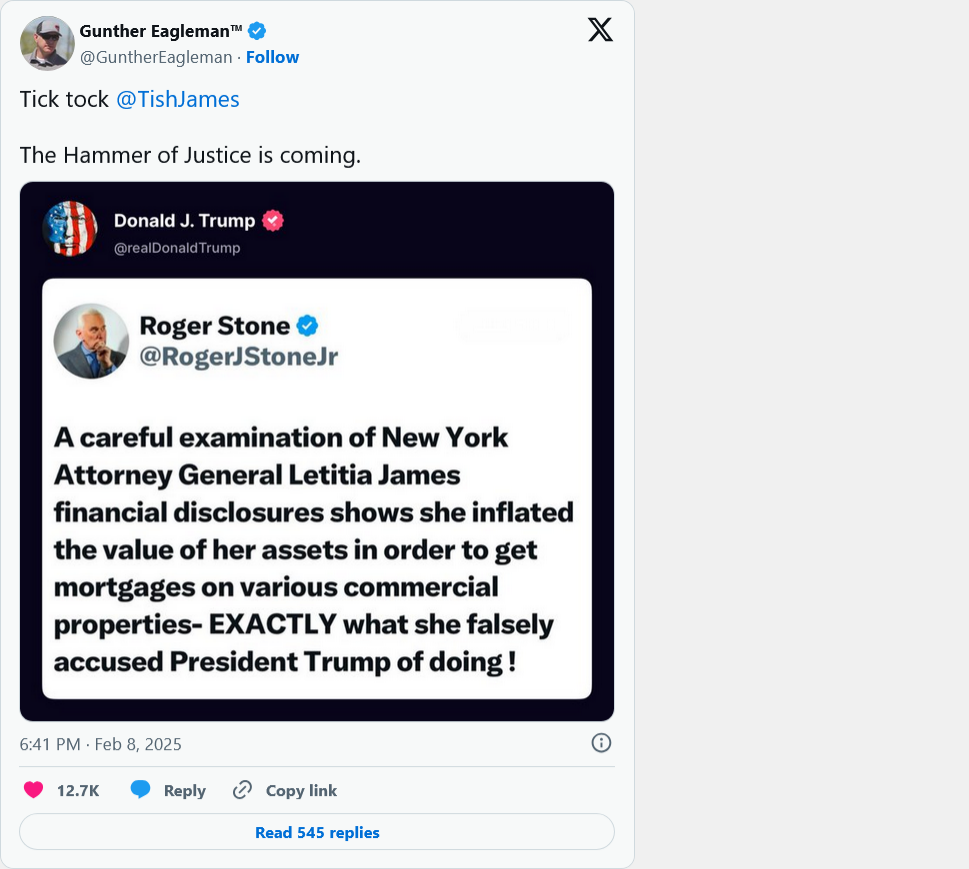
Task: Click Gunther Eagleman's verified badge
Action: pyautogui.click(x=256, y=31)
